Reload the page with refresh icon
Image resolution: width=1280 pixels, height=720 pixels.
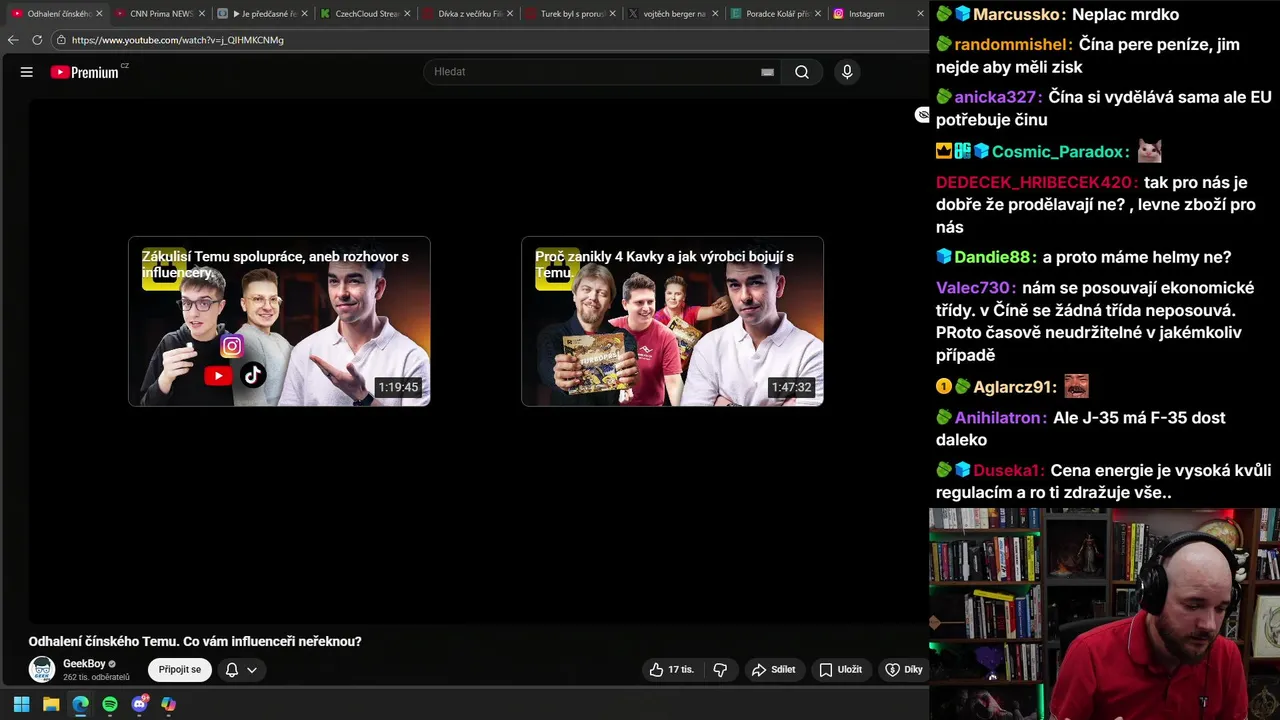click(37, 40)
